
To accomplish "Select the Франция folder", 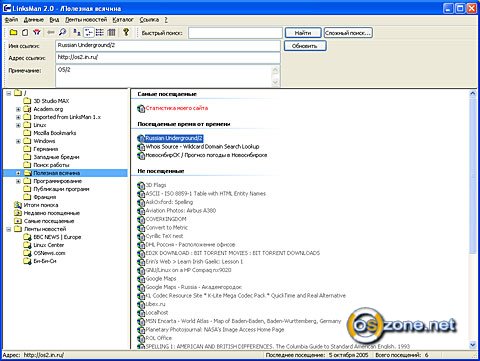I will coord(45,197).
